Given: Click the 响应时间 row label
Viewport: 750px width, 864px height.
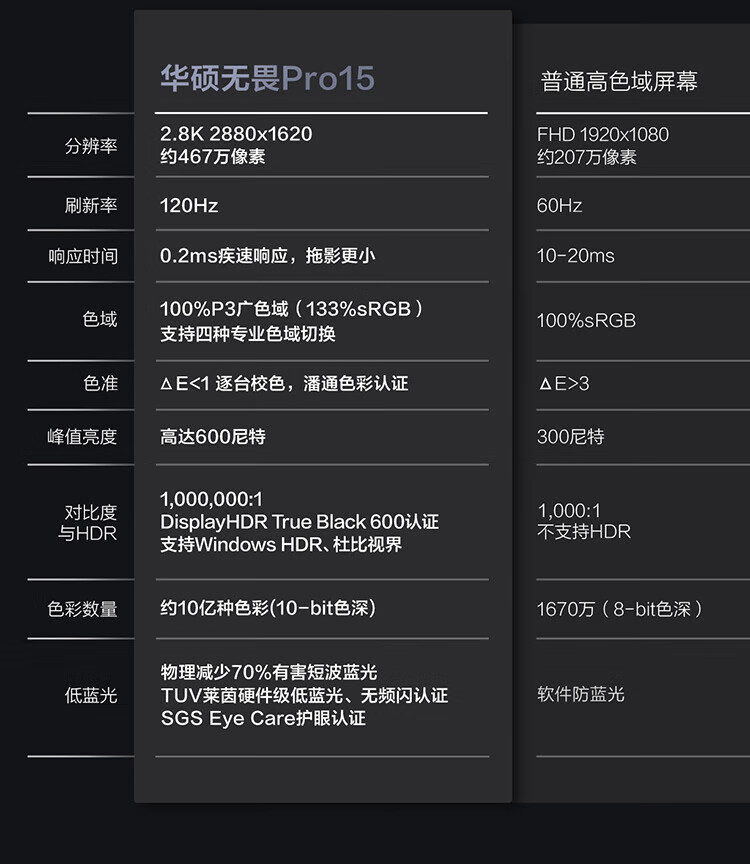Looking at the screenshot, I should click(x=83, y=256).
